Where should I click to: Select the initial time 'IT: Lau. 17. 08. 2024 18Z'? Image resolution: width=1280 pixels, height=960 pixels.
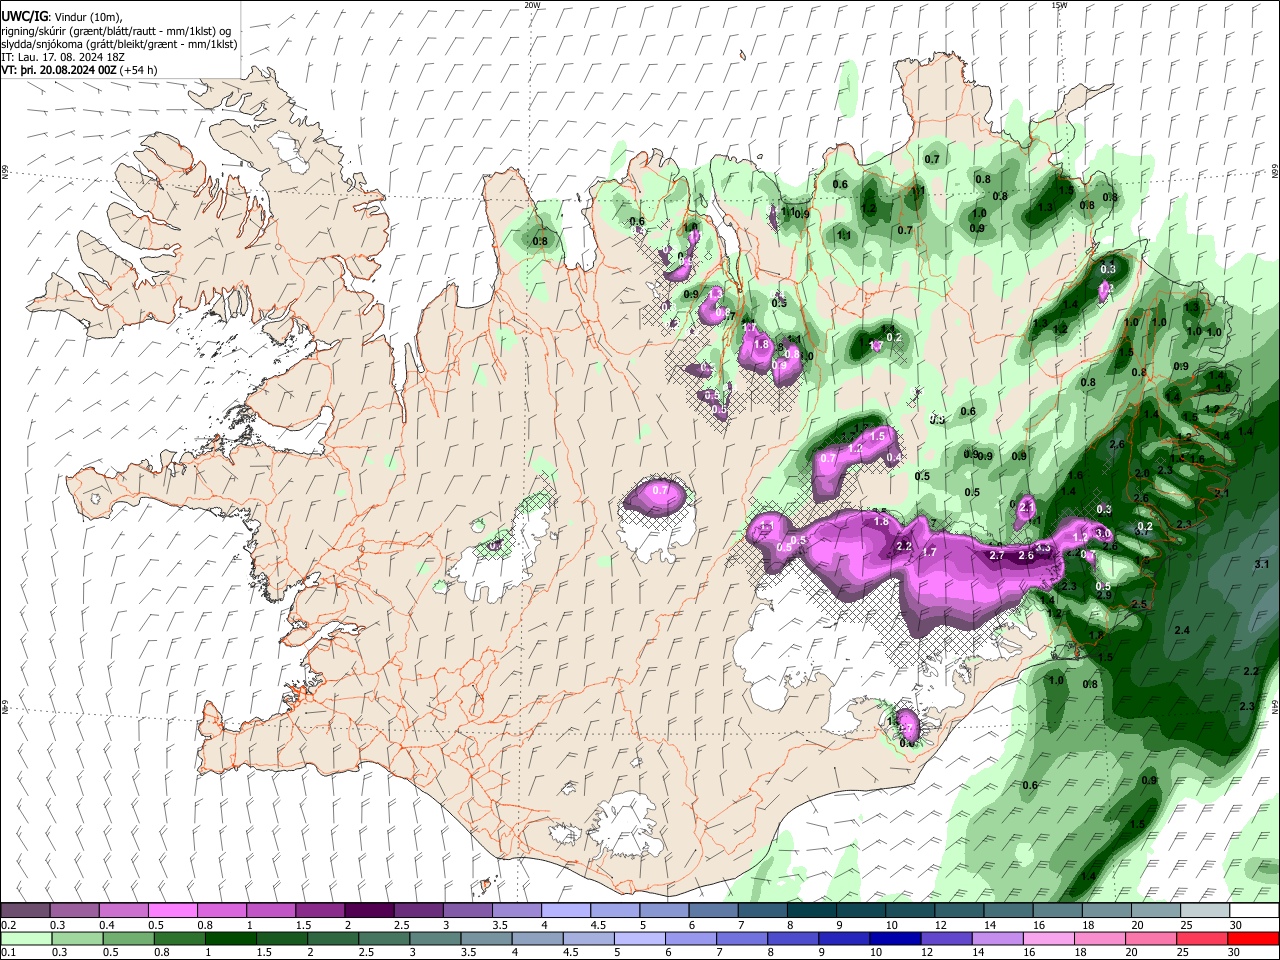(63, 57)
